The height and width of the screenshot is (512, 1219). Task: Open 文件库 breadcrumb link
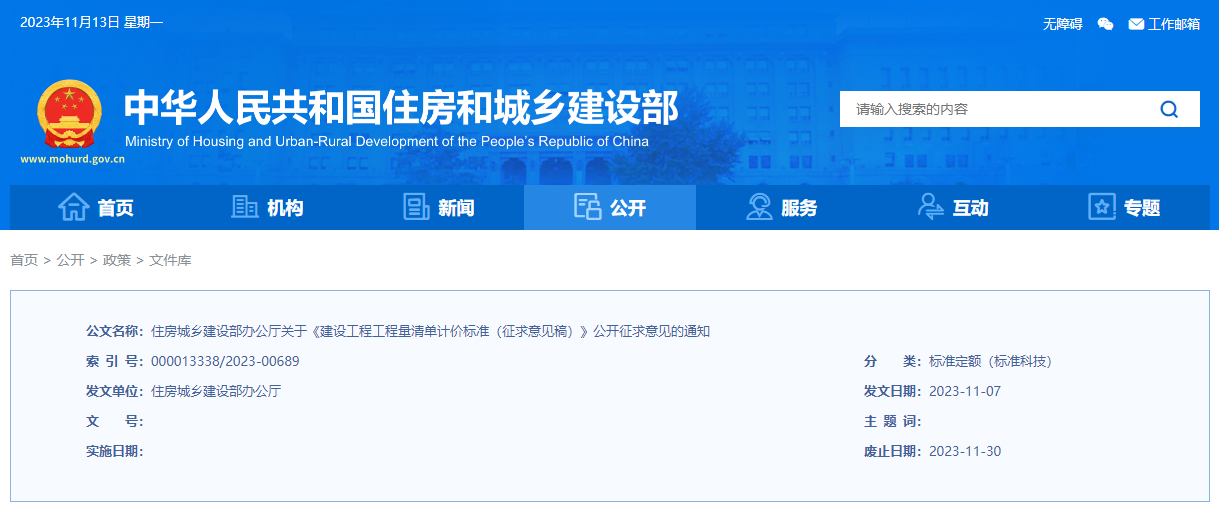[170, 260]
